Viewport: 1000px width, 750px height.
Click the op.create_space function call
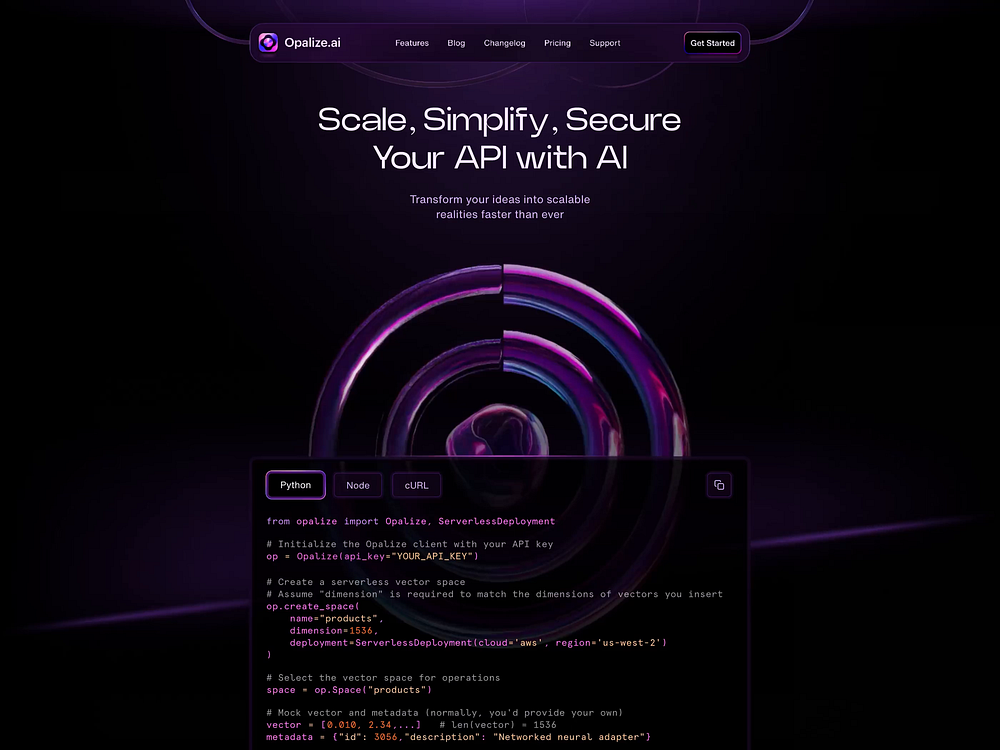click(x=311, y=606)
